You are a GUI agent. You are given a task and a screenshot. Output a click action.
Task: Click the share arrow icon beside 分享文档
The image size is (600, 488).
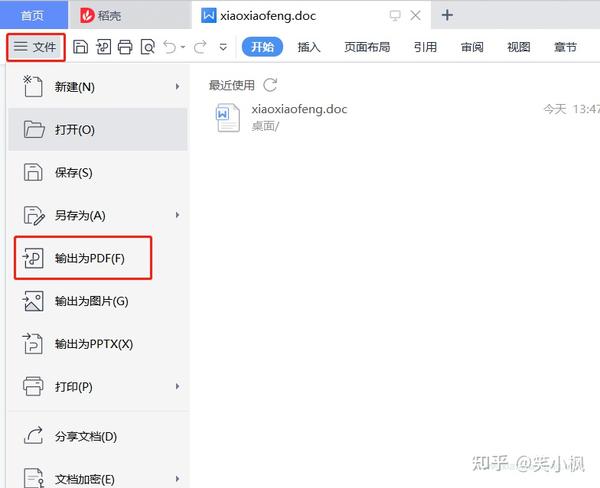pos(33,436)
